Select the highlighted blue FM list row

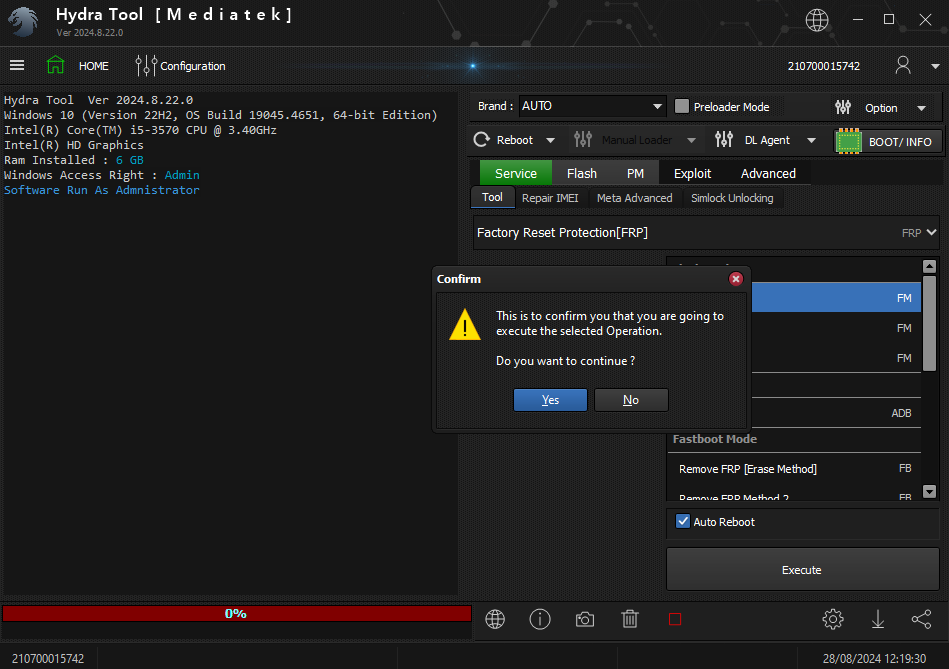836,297
